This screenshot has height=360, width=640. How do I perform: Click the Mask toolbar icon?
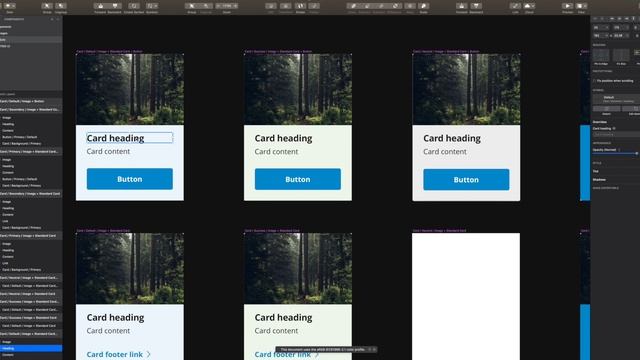pos(410,6)
